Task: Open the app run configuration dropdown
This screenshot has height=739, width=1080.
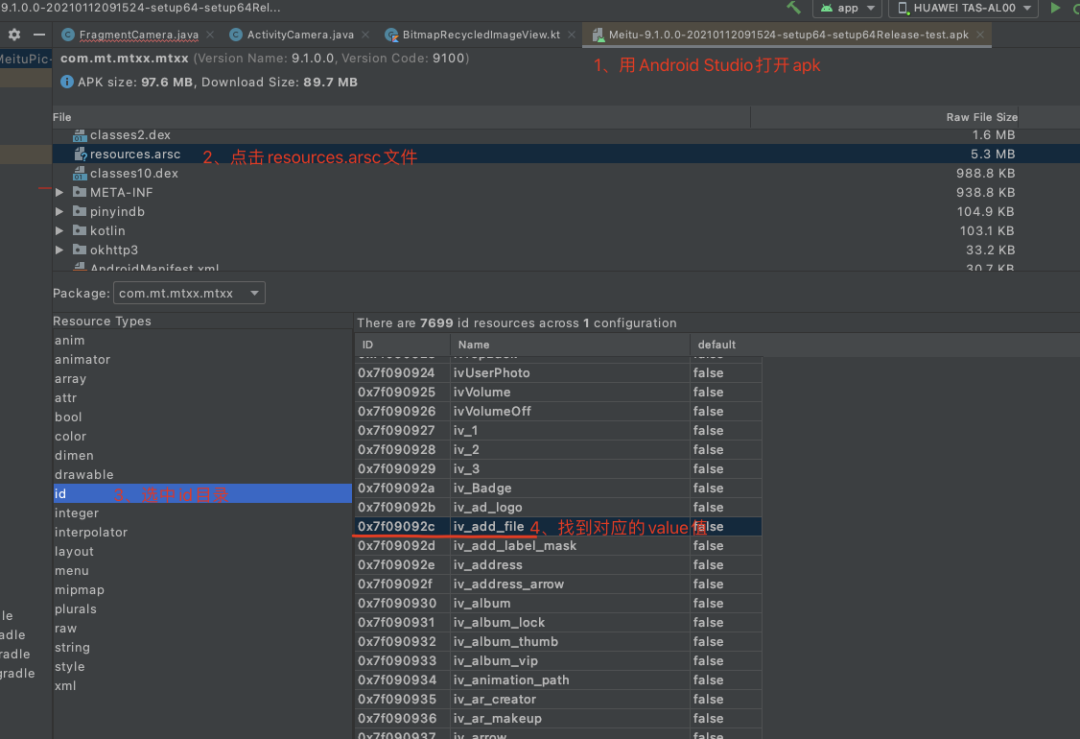Action: 846,8
